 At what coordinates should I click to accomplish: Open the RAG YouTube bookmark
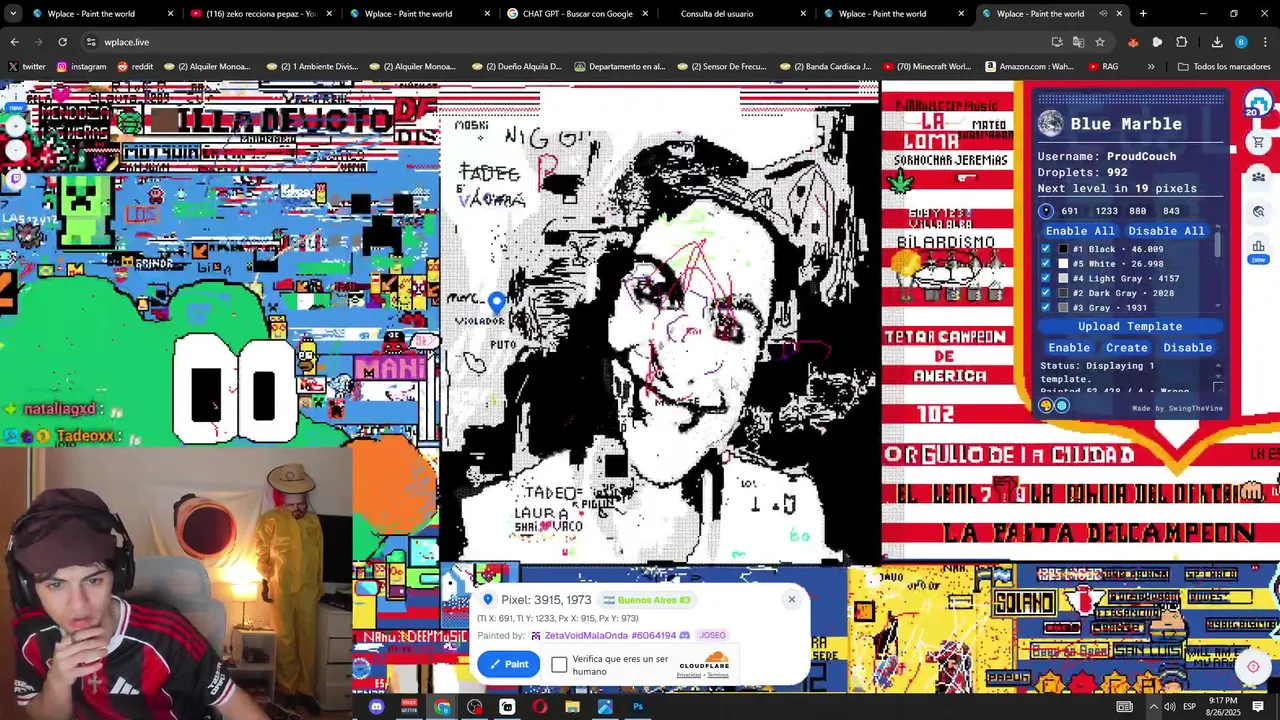coord(1101,67)
